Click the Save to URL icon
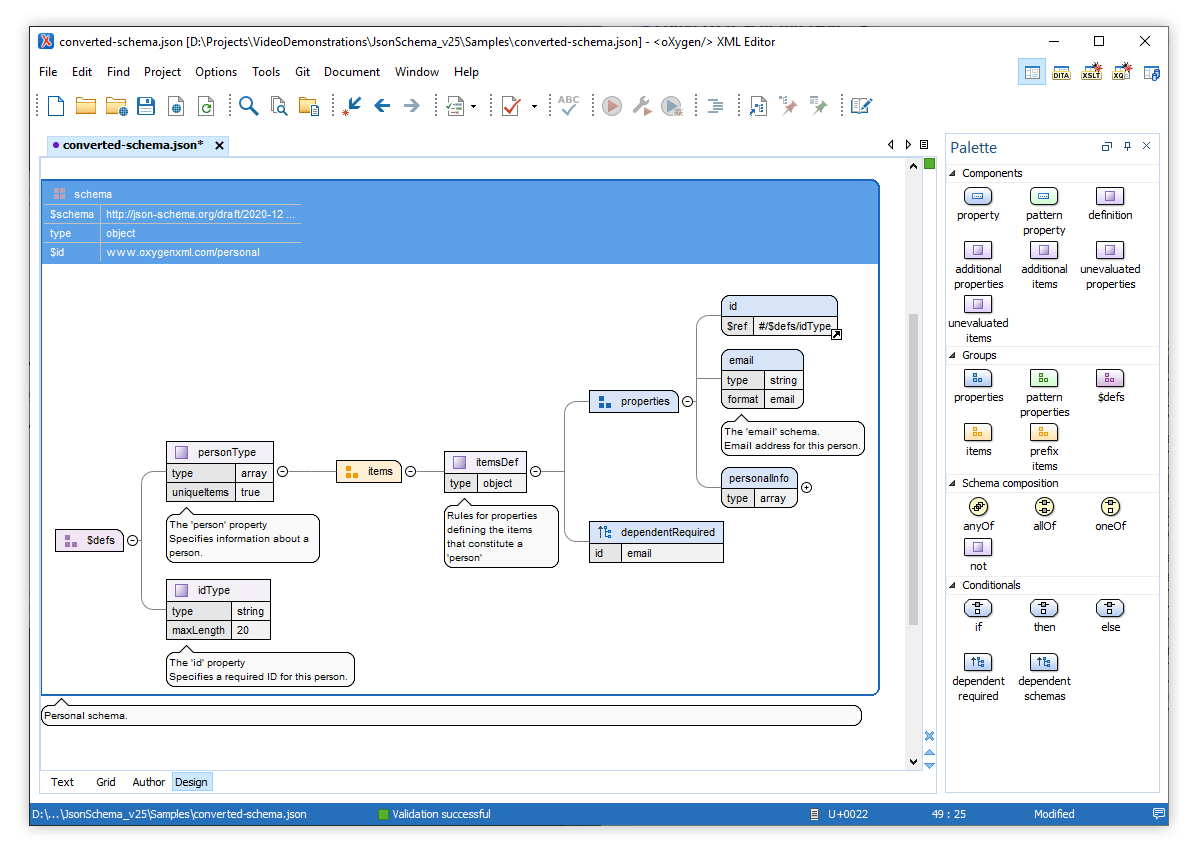 [x=176, y=106]
